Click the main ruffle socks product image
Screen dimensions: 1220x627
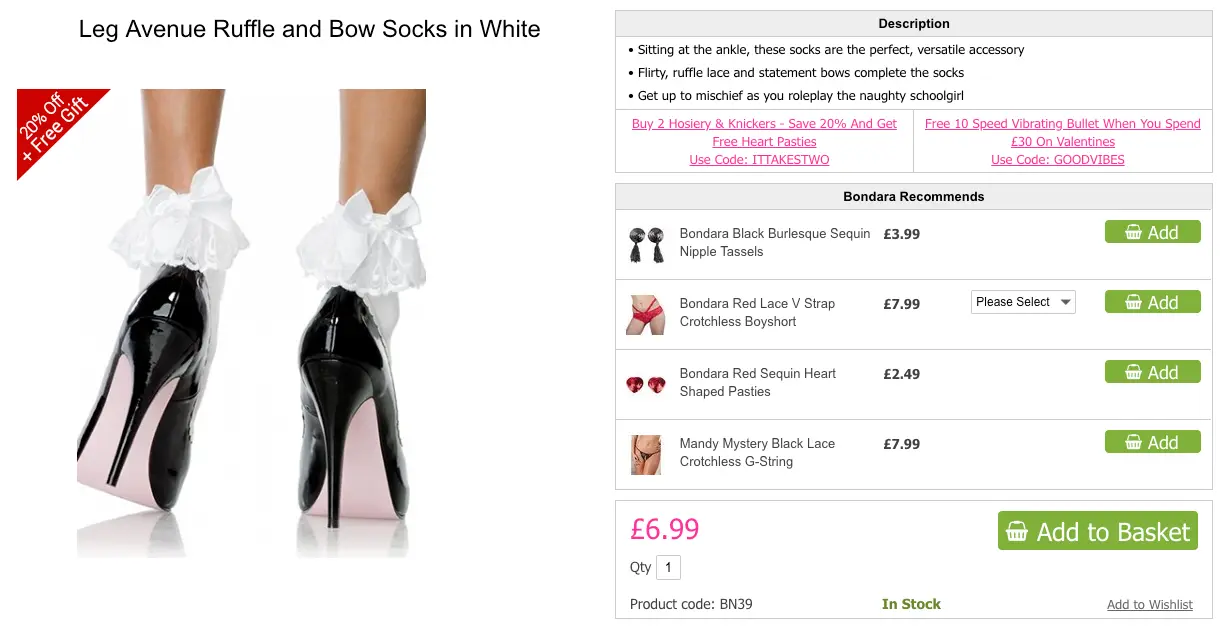coord(252,323)
